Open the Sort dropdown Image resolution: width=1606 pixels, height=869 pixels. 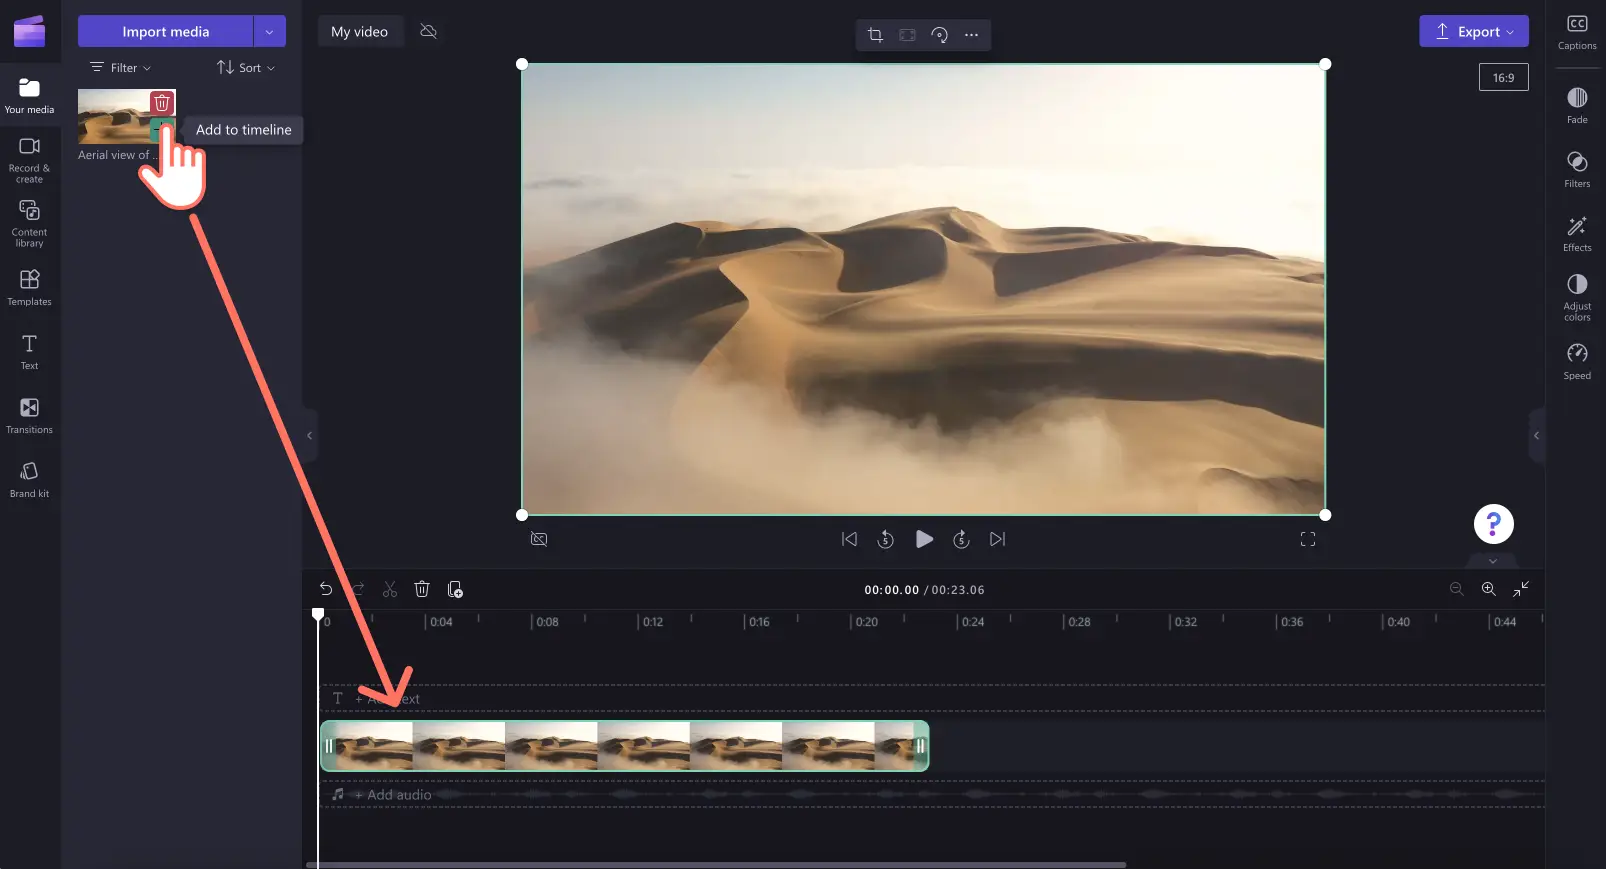coord(246,68)
